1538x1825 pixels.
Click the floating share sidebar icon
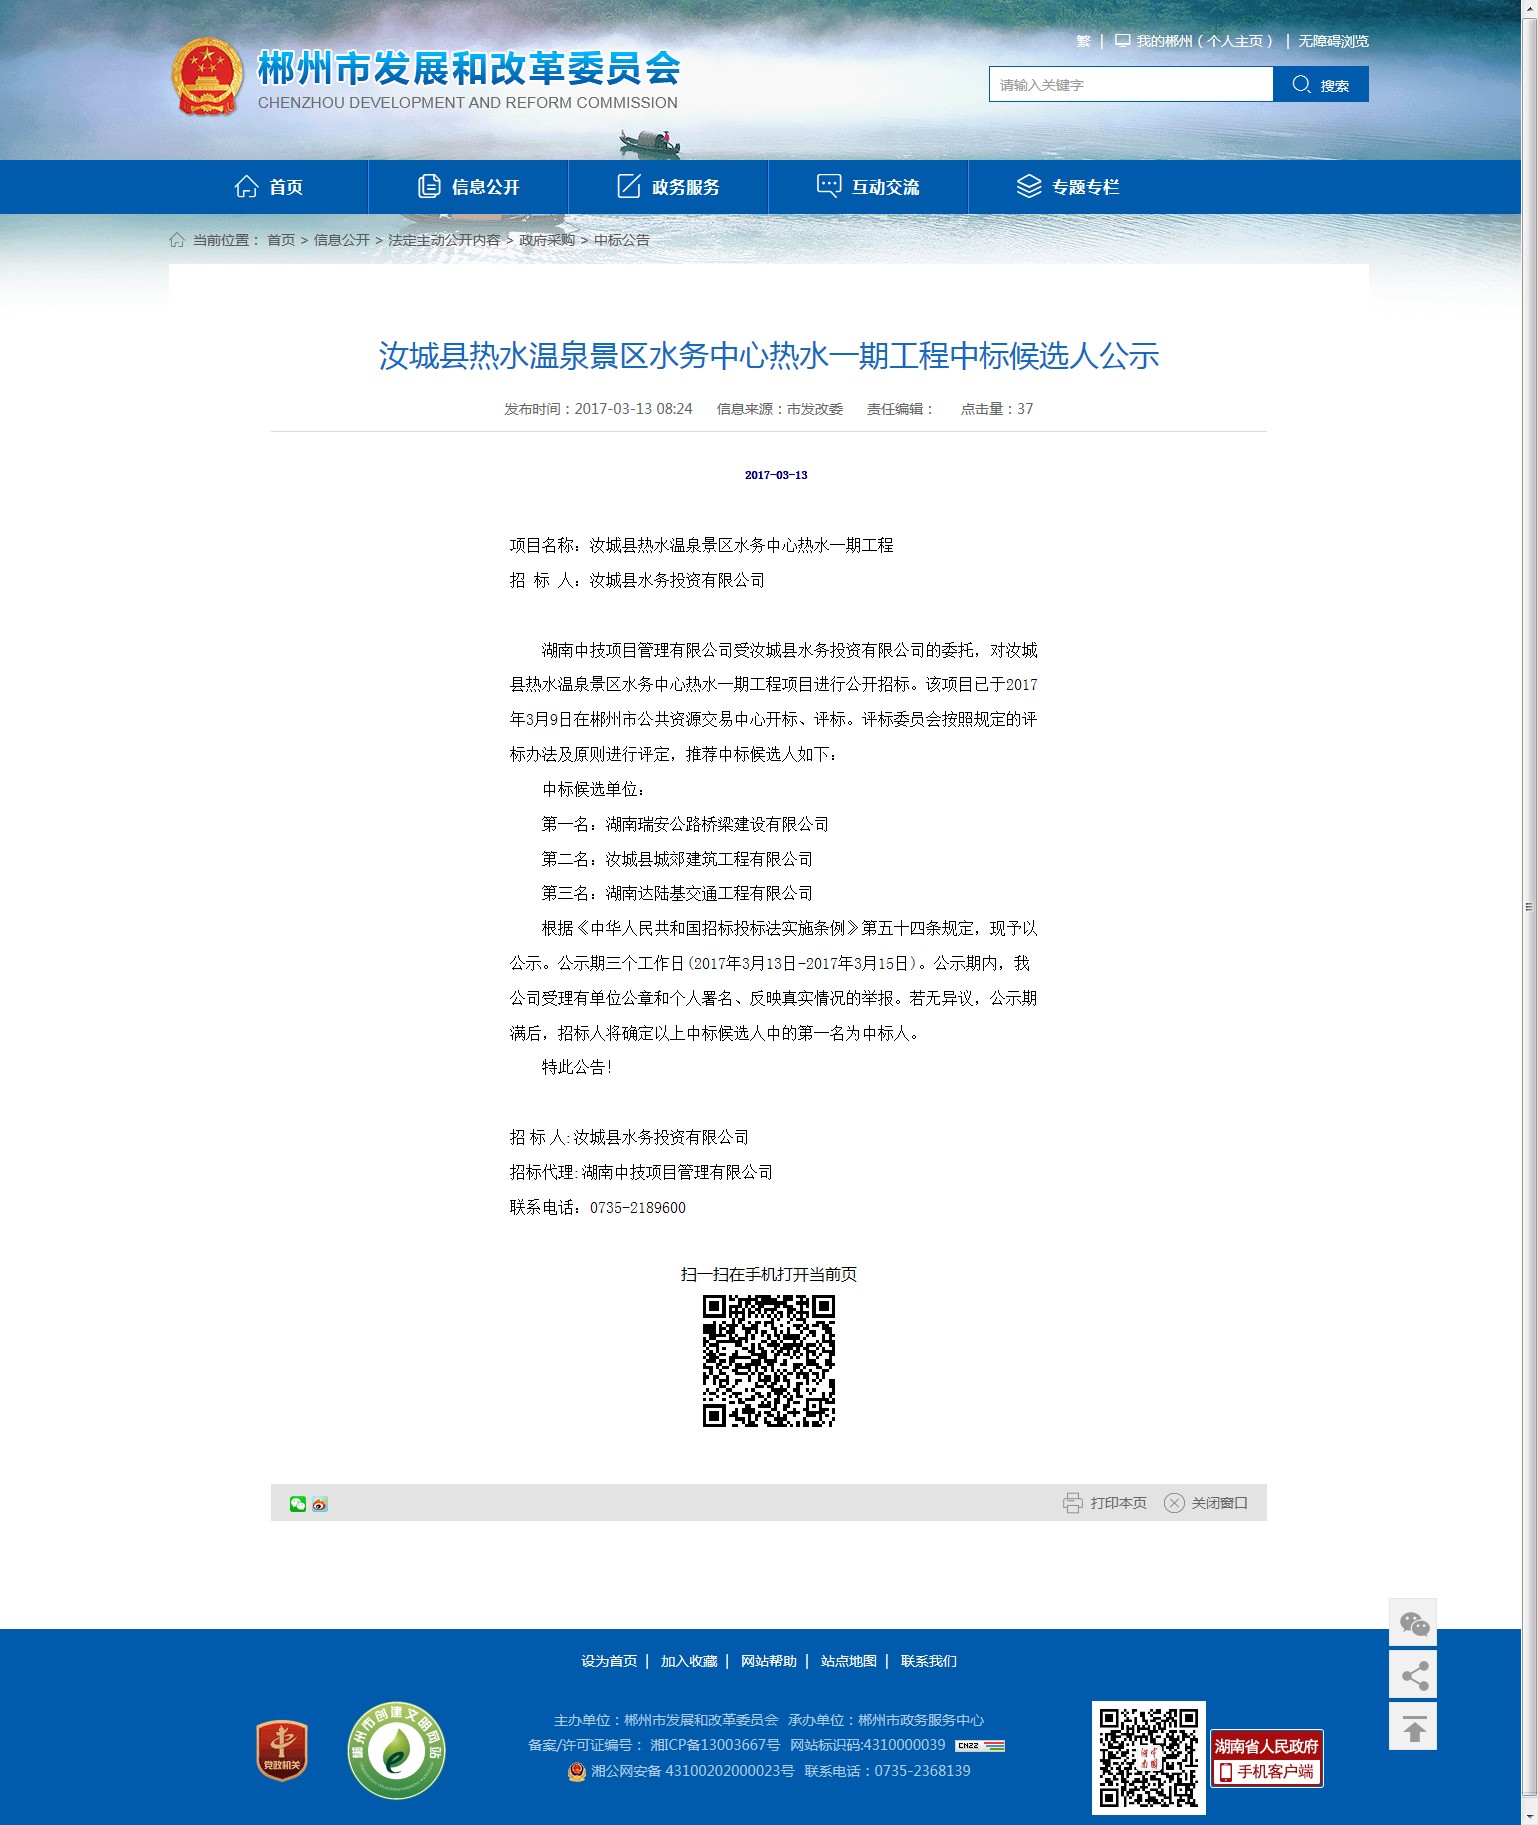[1413, 1675]
